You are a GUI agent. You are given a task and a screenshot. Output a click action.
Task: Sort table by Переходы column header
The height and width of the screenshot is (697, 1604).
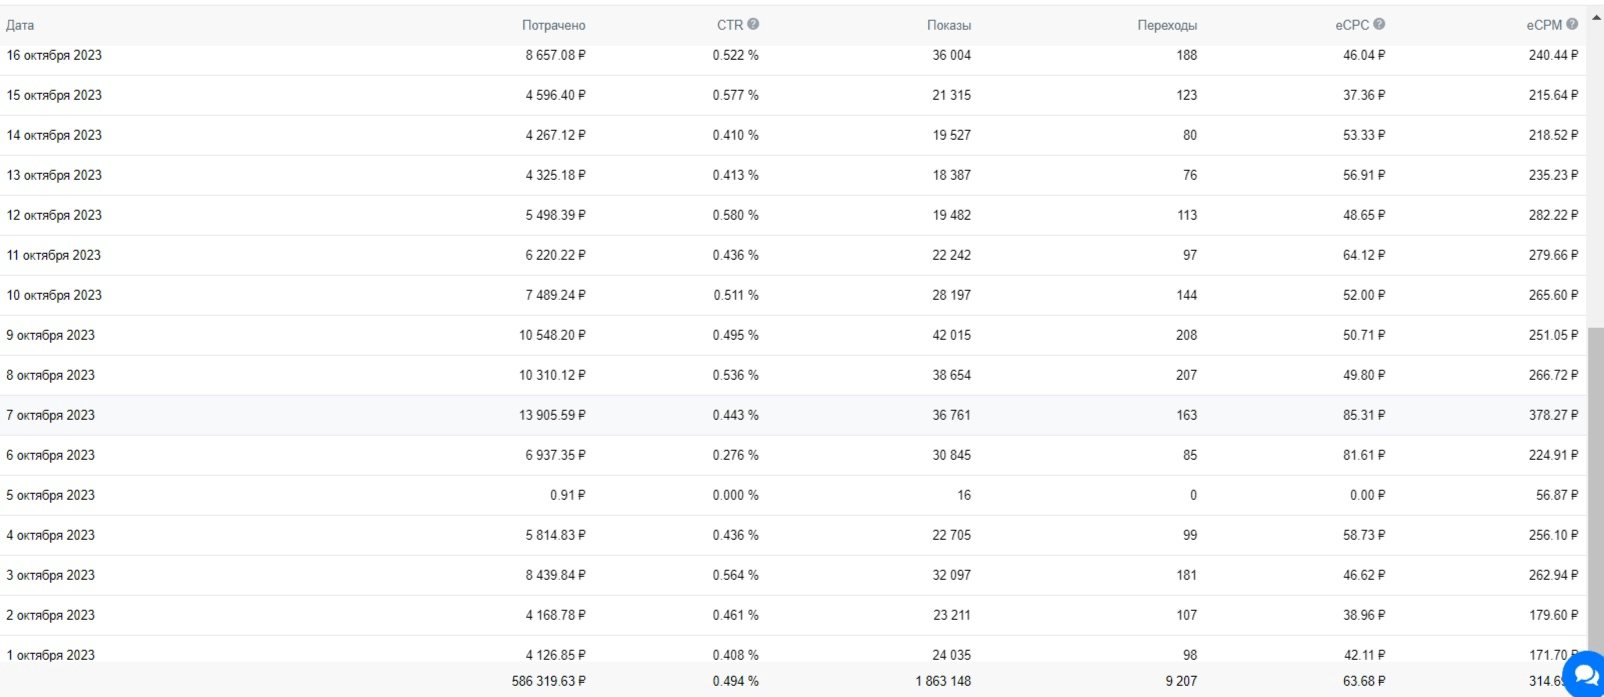click(1167, 25)
